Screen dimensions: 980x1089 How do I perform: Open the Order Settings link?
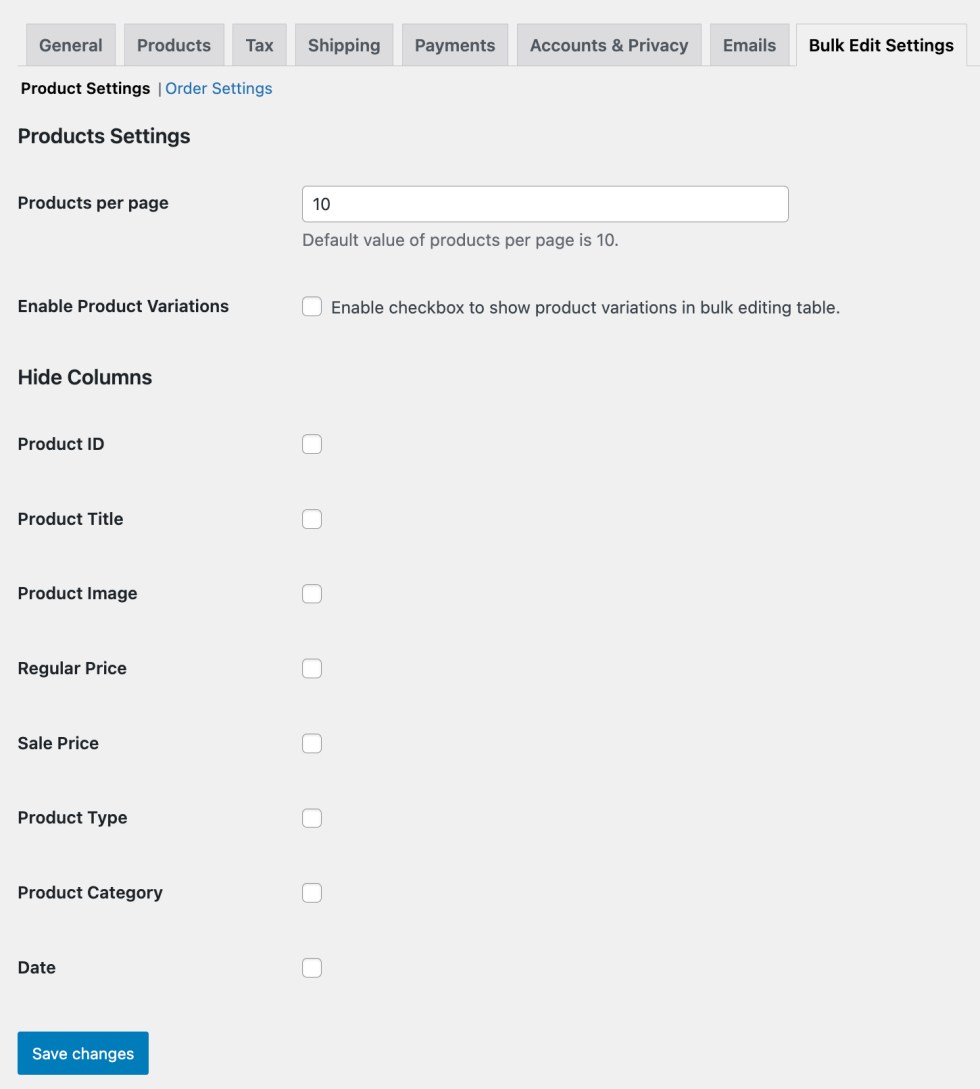(219, 89)
